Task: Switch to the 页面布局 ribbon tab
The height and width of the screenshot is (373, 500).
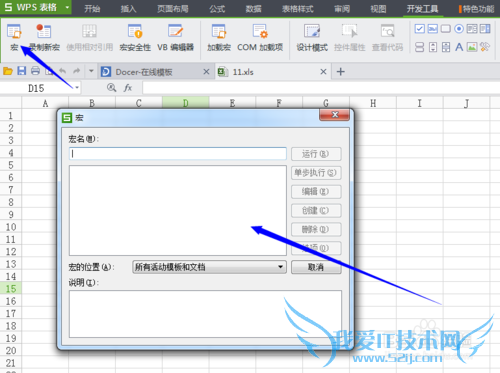Action: click(x=173, y=9)
